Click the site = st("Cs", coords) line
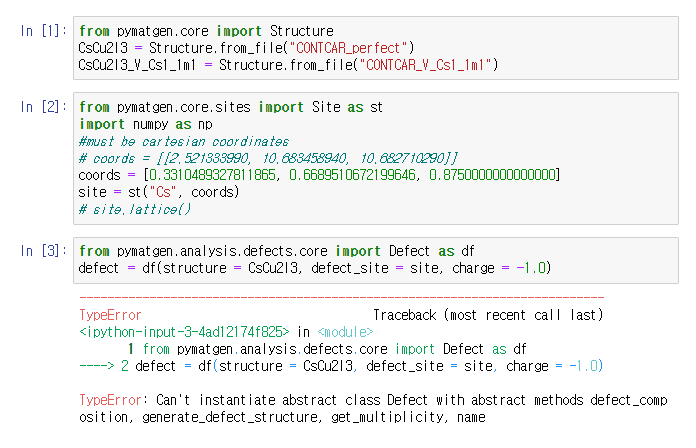Viewport: 696px width, 448px height. tap(158, 192)
